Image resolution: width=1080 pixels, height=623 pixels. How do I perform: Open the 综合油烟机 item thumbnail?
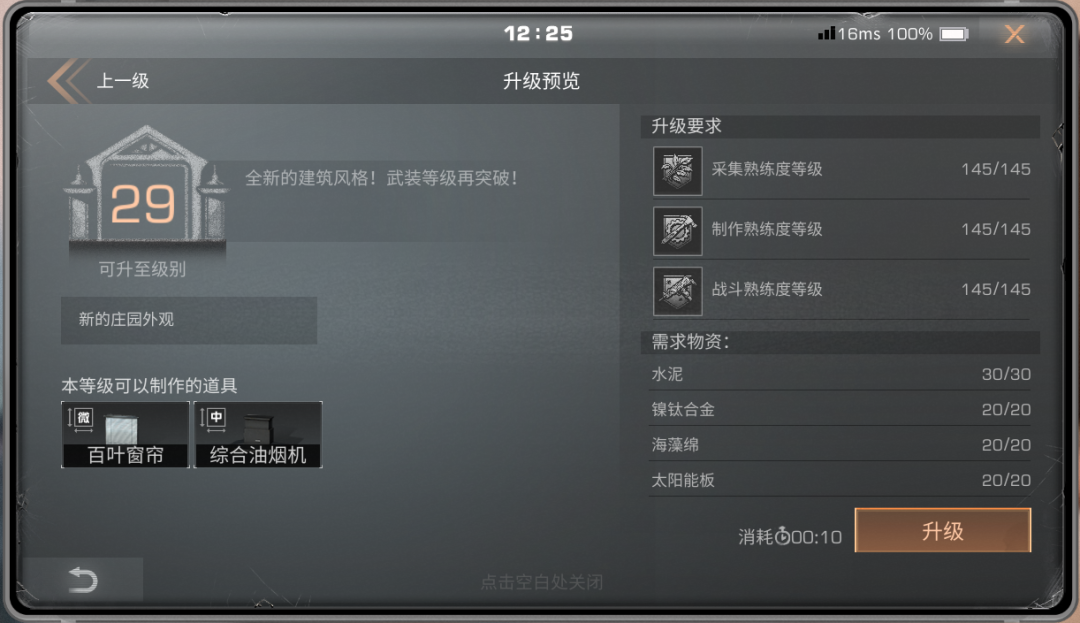pos(258,434)
